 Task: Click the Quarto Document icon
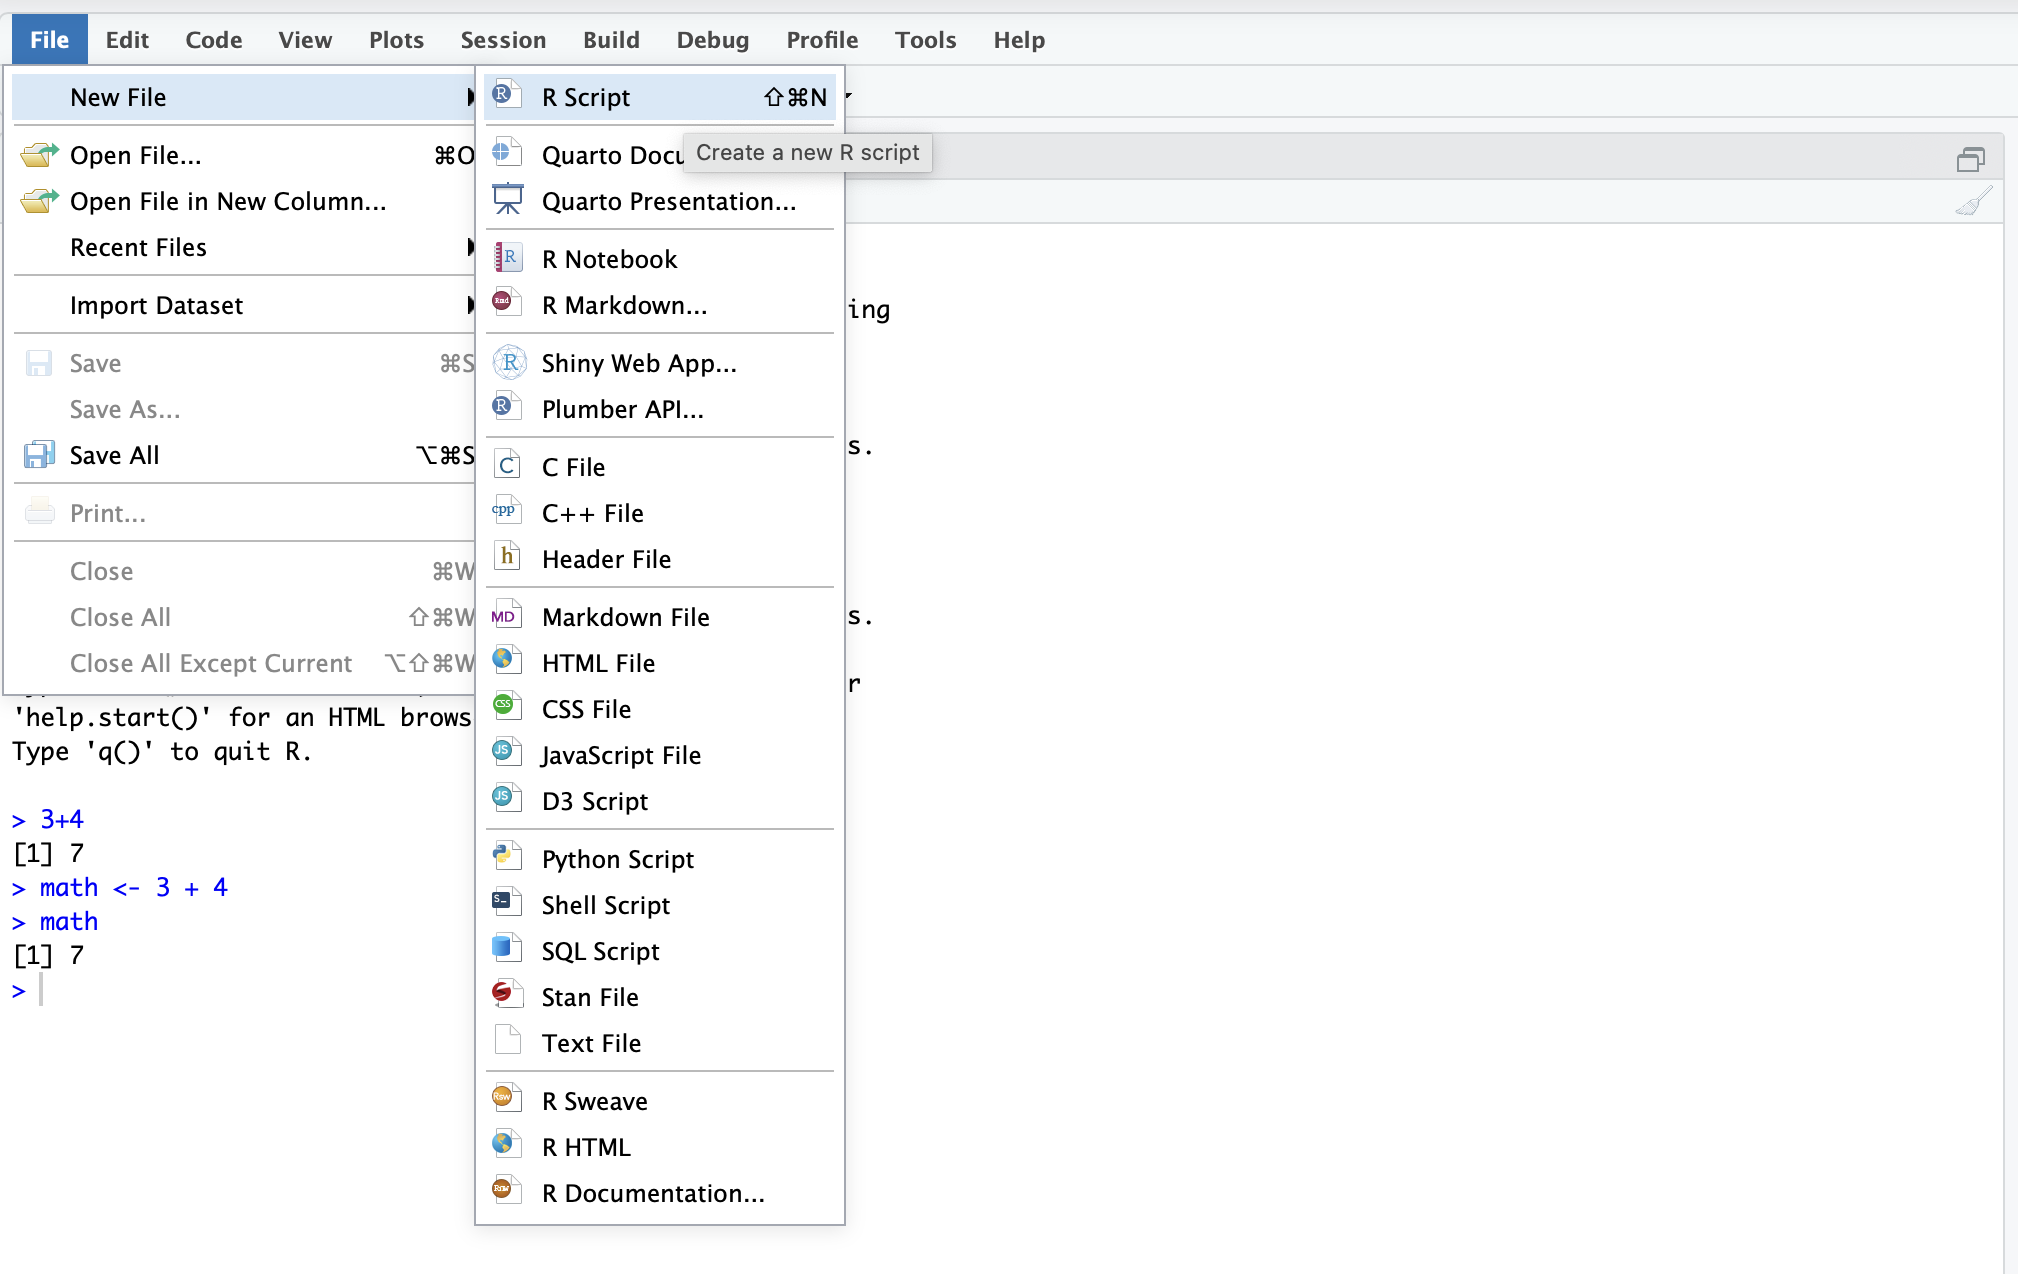507,154
